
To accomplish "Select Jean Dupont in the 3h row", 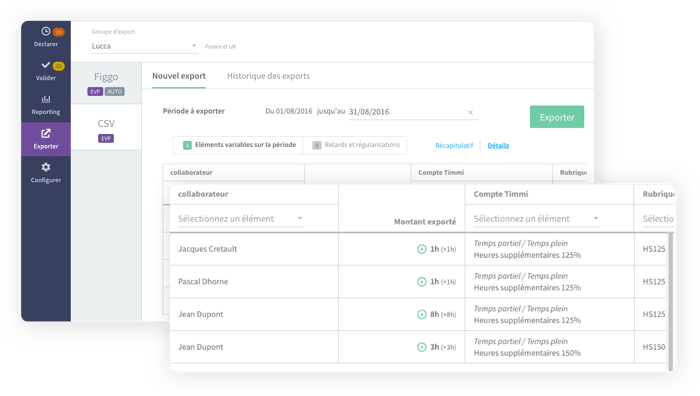I will [200, 347].
